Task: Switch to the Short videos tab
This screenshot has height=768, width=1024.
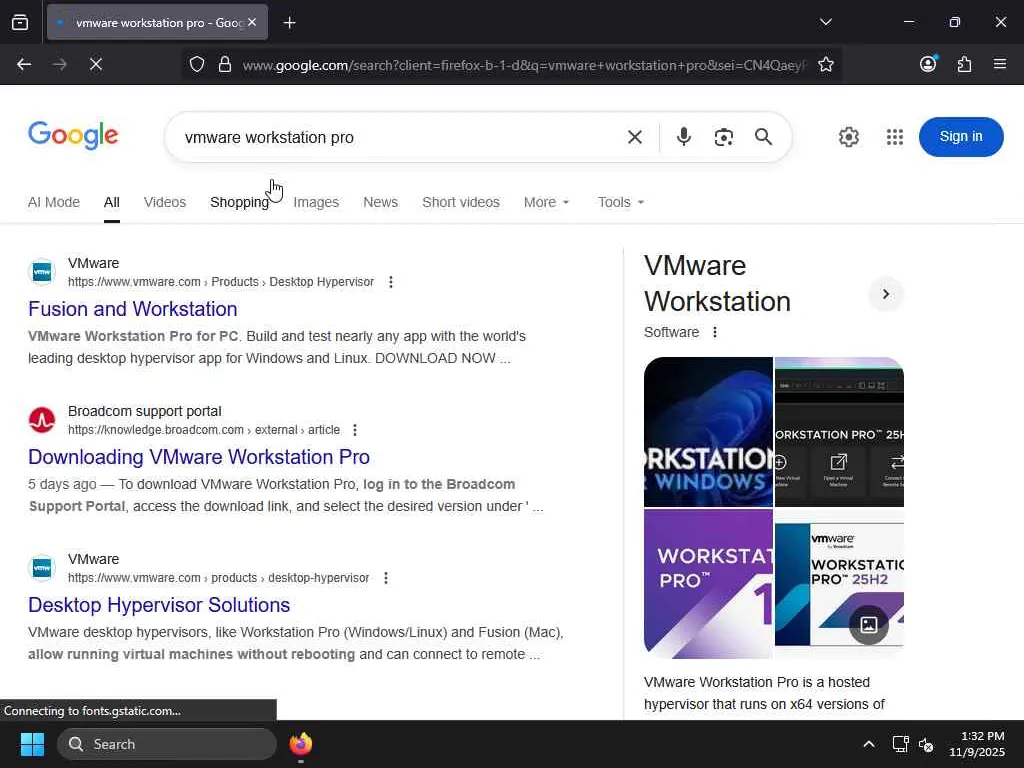Action: click(x=460, y=202)
